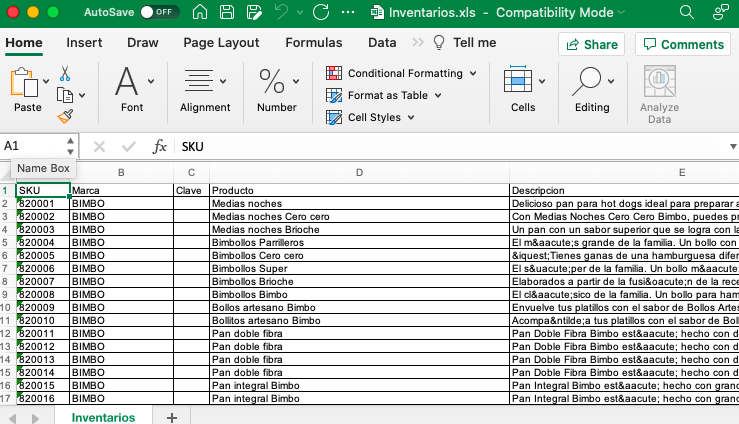Expand the Undo history dropdown arrow
The image size is (739, 424).
point(300,13)
